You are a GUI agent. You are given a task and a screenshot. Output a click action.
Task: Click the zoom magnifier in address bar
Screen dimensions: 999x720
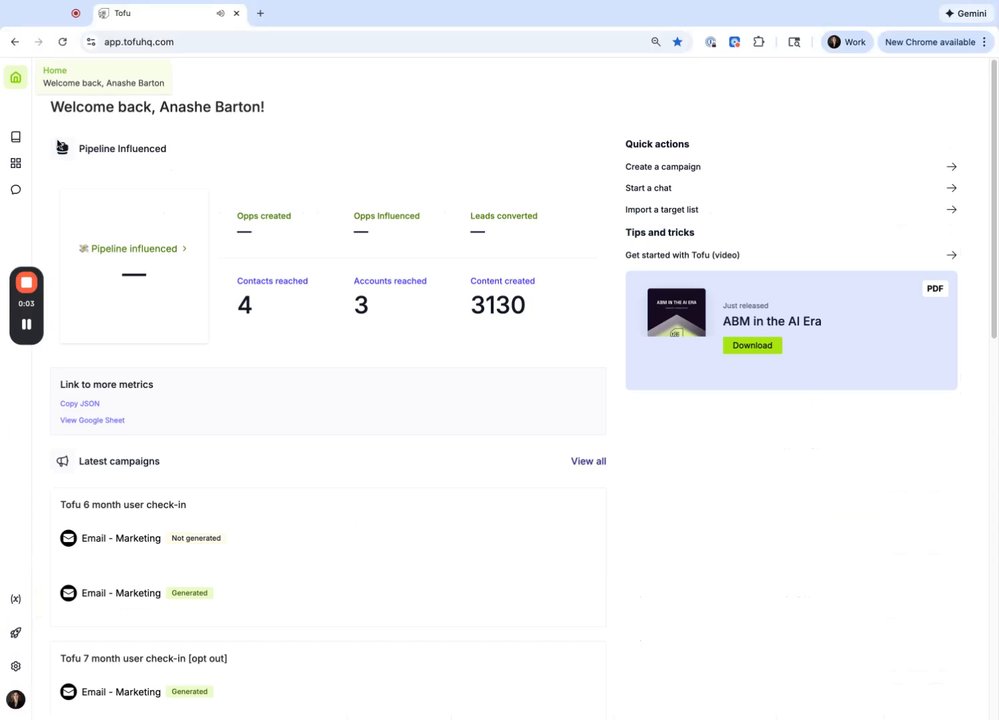click(656, 42)
